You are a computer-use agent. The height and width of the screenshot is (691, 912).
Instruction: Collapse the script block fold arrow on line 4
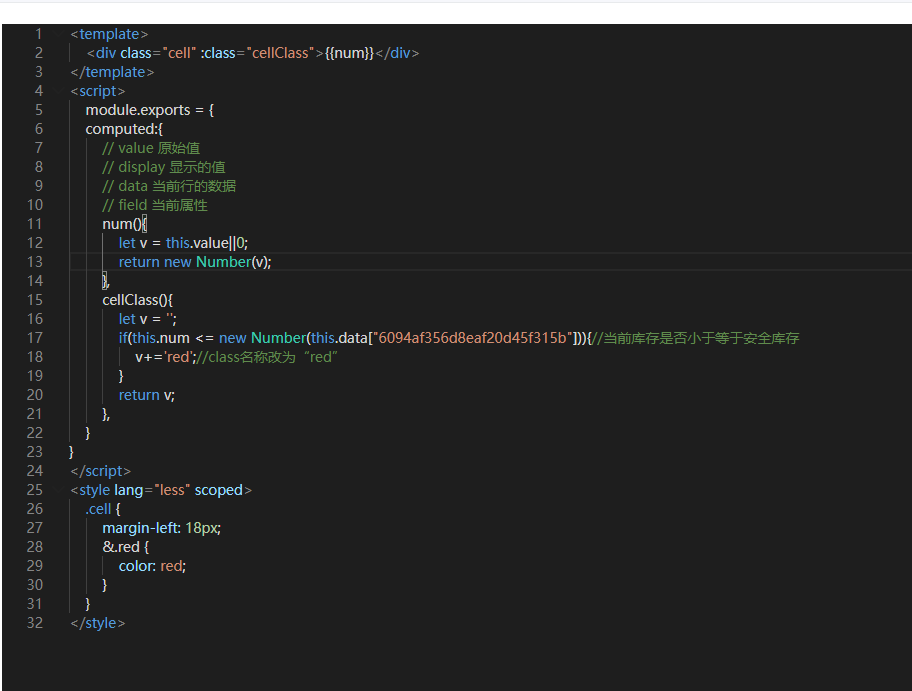pos(58,91)
